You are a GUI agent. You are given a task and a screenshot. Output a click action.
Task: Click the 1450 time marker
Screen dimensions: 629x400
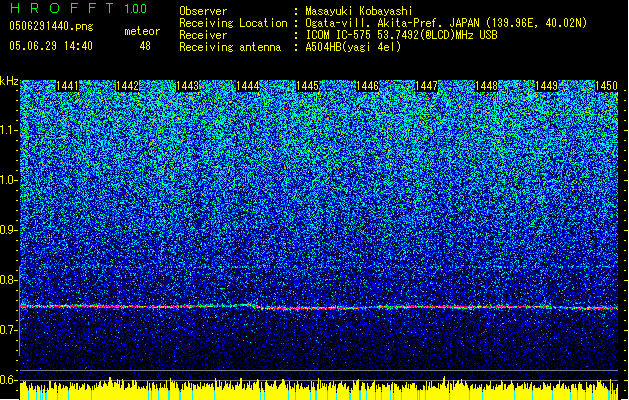606,87
